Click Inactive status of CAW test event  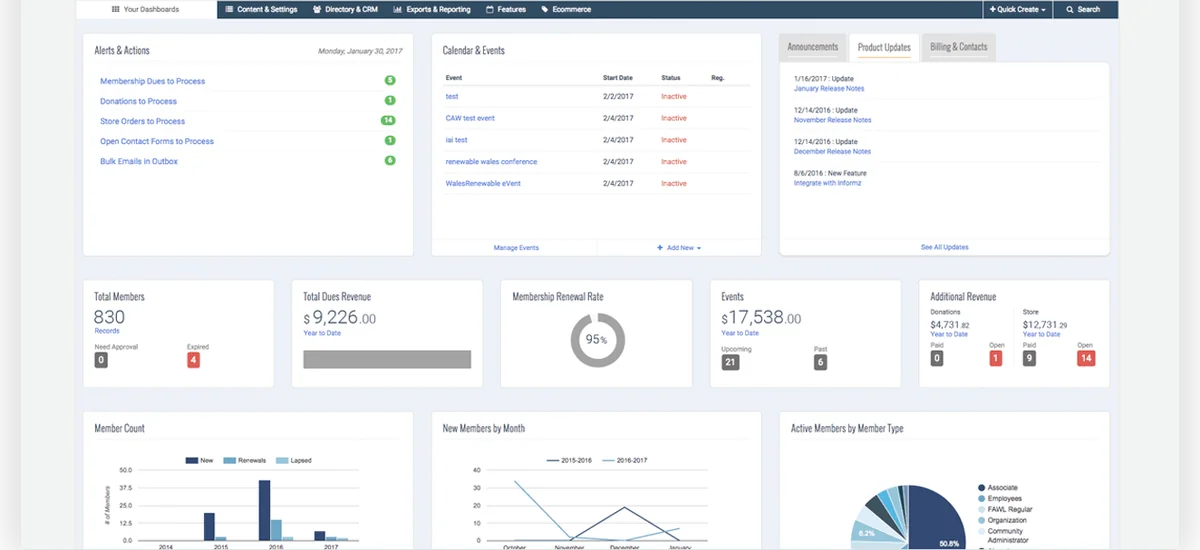tap(674, 118)
